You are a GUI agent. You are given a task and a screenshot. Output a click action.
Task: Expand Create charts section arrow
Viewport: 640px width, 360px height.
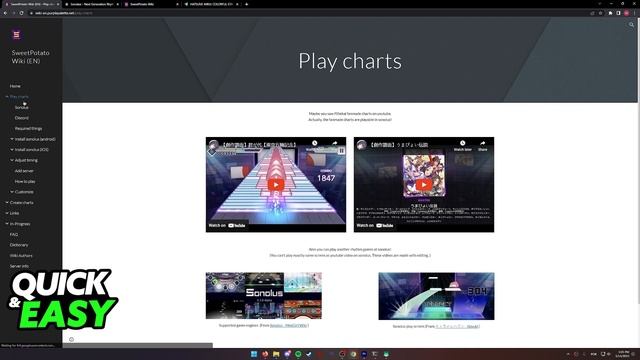(x=7, y=202)
